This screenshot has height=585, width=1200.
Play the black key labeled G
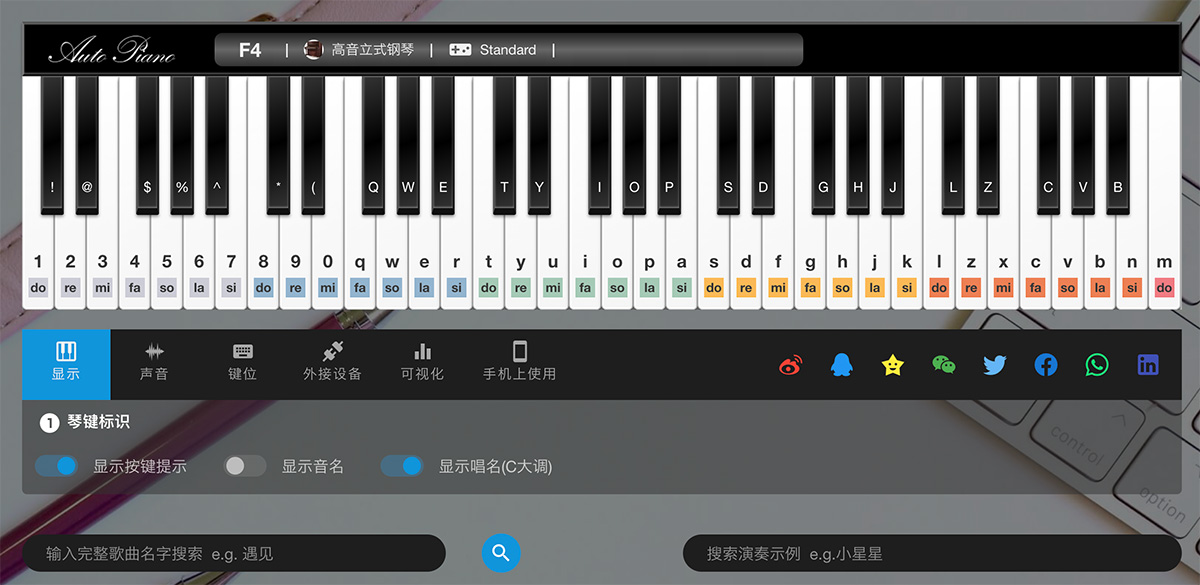823,145
